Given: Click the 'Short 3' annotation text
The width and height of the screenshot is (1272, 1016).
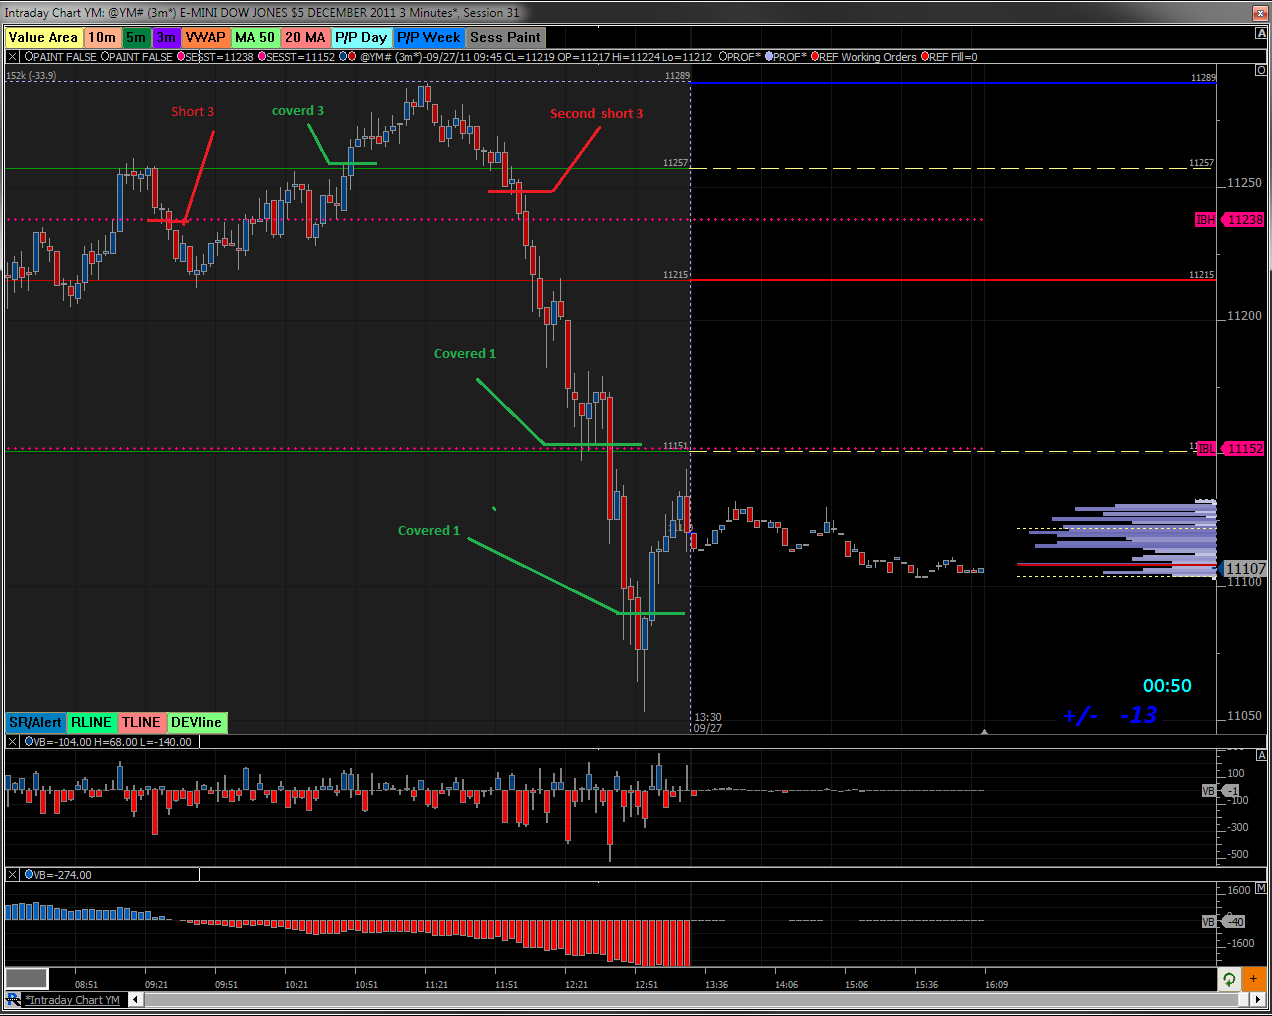Looking at the screenshot, I should click(x=192, y=112).
